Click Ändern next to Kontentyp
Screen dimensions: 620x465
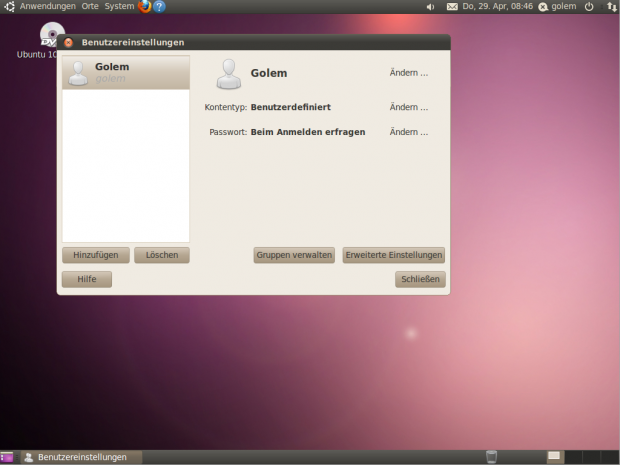pos(408,107)
